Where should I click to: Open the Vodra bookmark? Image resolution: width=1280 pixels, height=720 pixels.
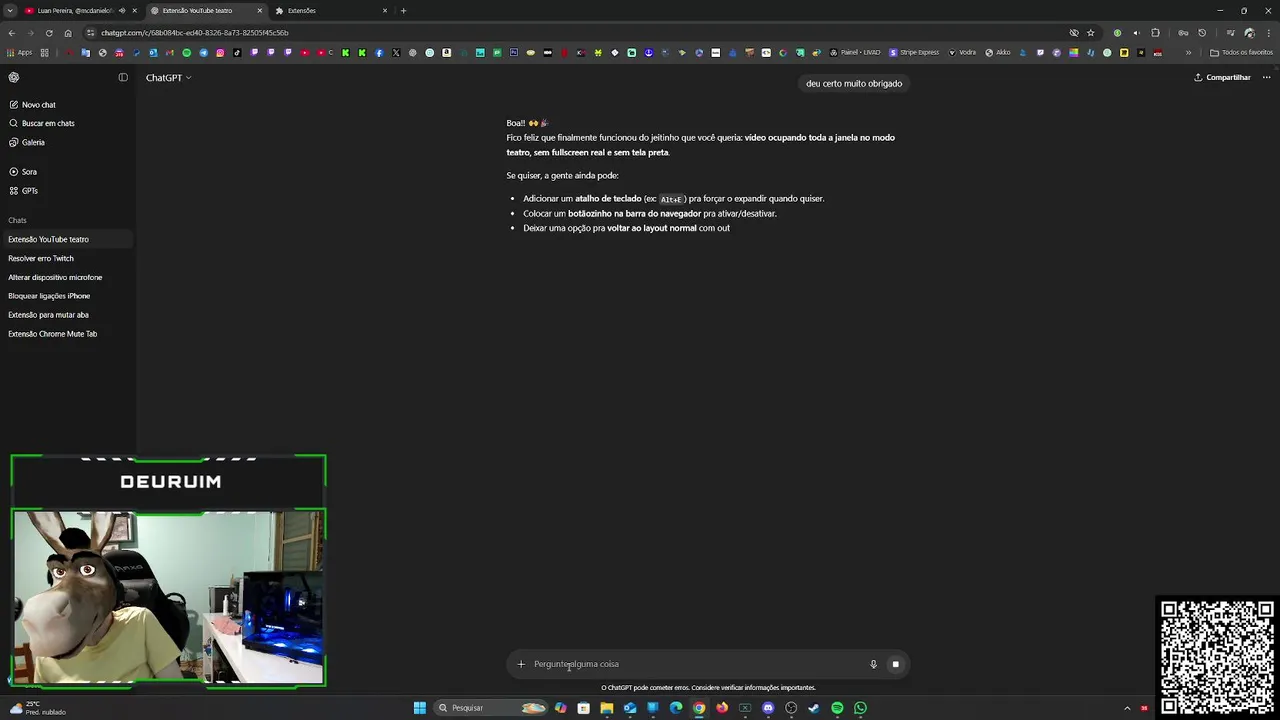pos(962,52)
